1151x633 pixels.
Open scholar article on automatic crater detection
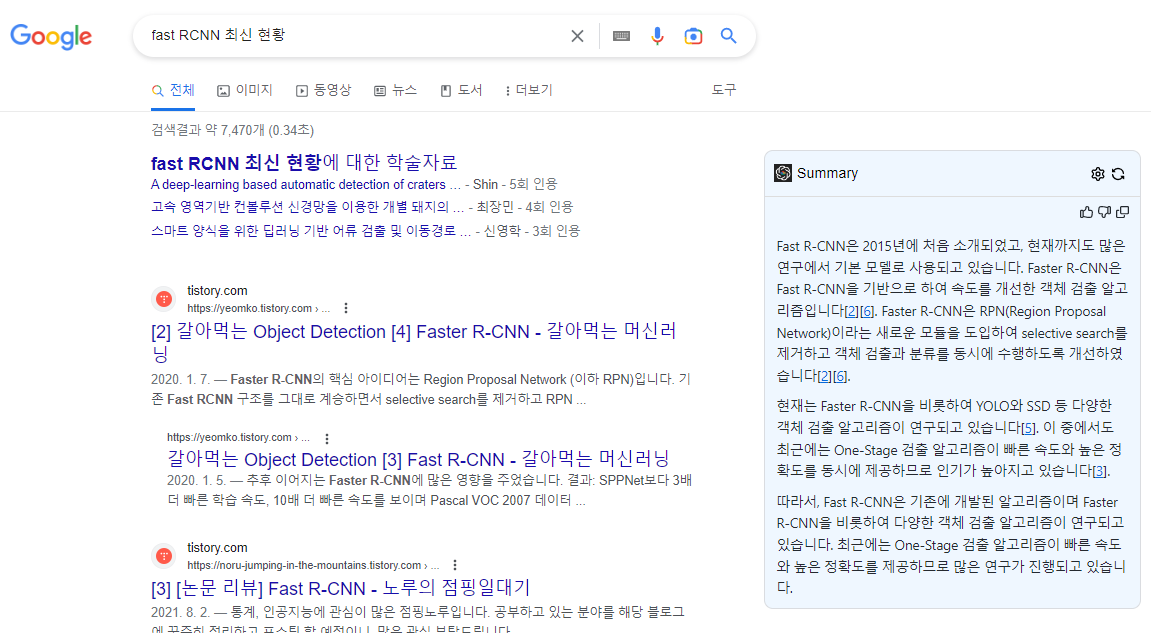298,184
